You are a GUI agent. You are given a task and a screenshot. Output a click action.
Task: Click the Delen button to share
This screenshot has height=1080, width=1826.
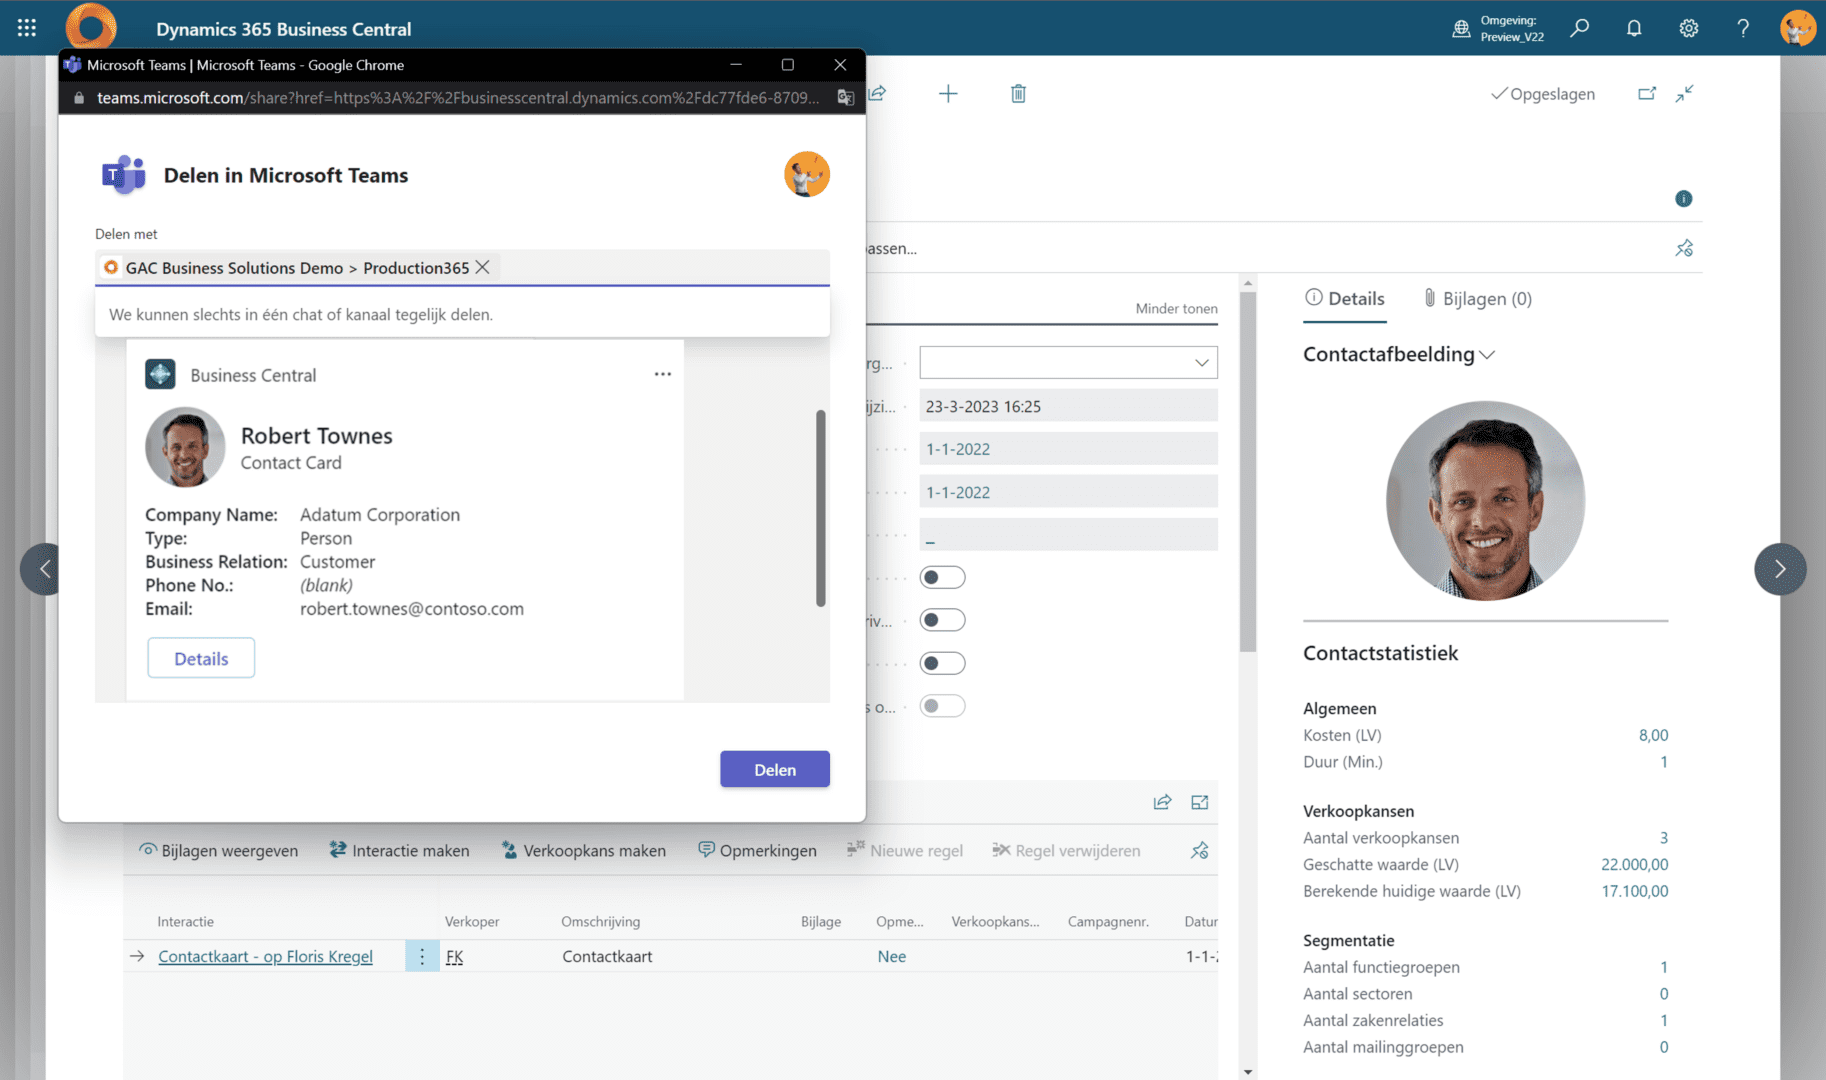[775, 769]
